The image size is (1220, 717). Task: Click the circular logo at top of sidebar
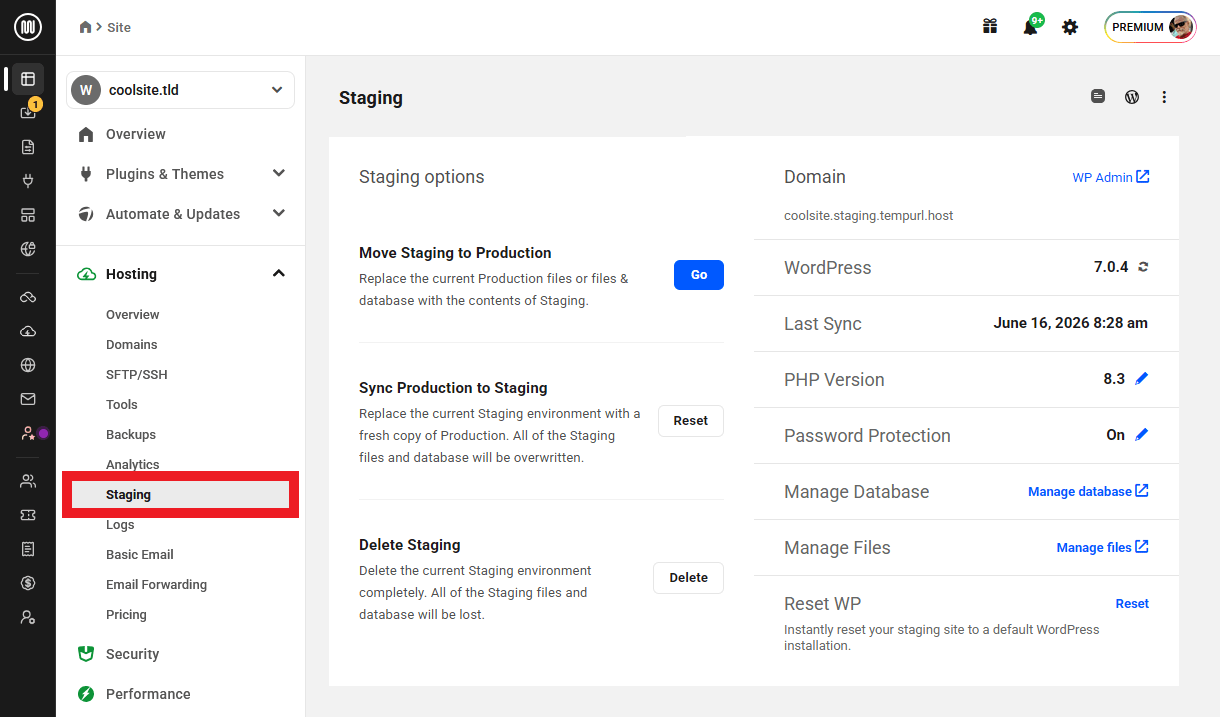click(x=28, y=27)
